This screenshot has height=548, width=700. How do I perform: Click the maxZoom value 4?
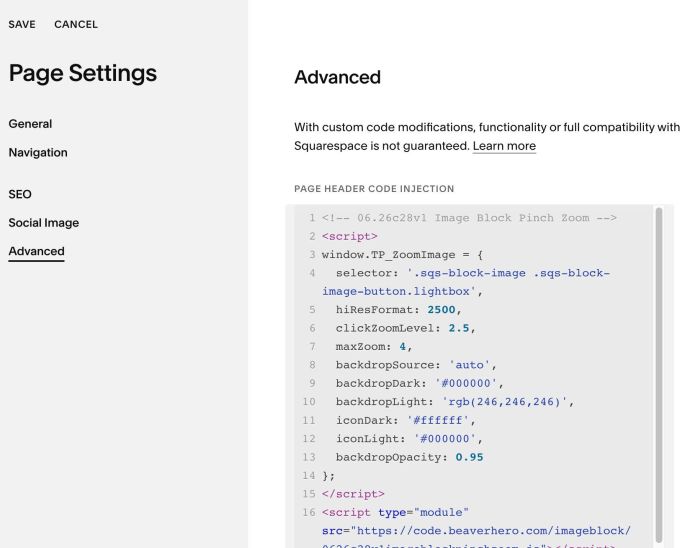click(403, 346)
